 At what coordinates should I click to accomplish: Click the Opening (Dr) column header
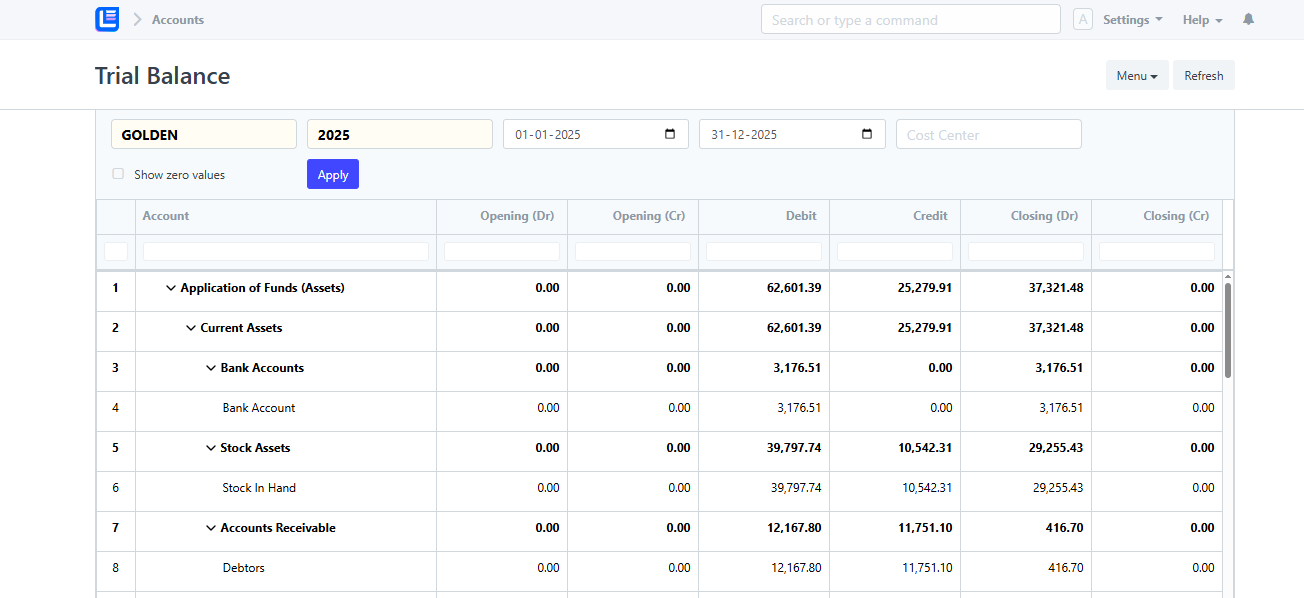click(x=502, y=216)
